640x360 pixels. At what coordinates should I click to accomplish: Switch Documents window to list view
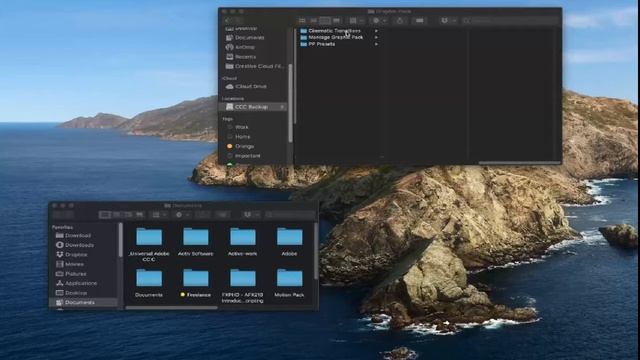pyautogui.click(x=117, y=215)
